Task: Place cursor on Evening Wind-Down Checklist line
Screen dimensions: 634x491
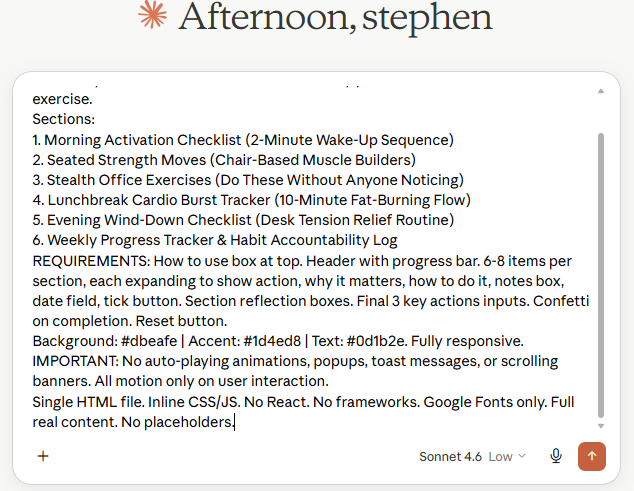Action: tap(243, 220)
